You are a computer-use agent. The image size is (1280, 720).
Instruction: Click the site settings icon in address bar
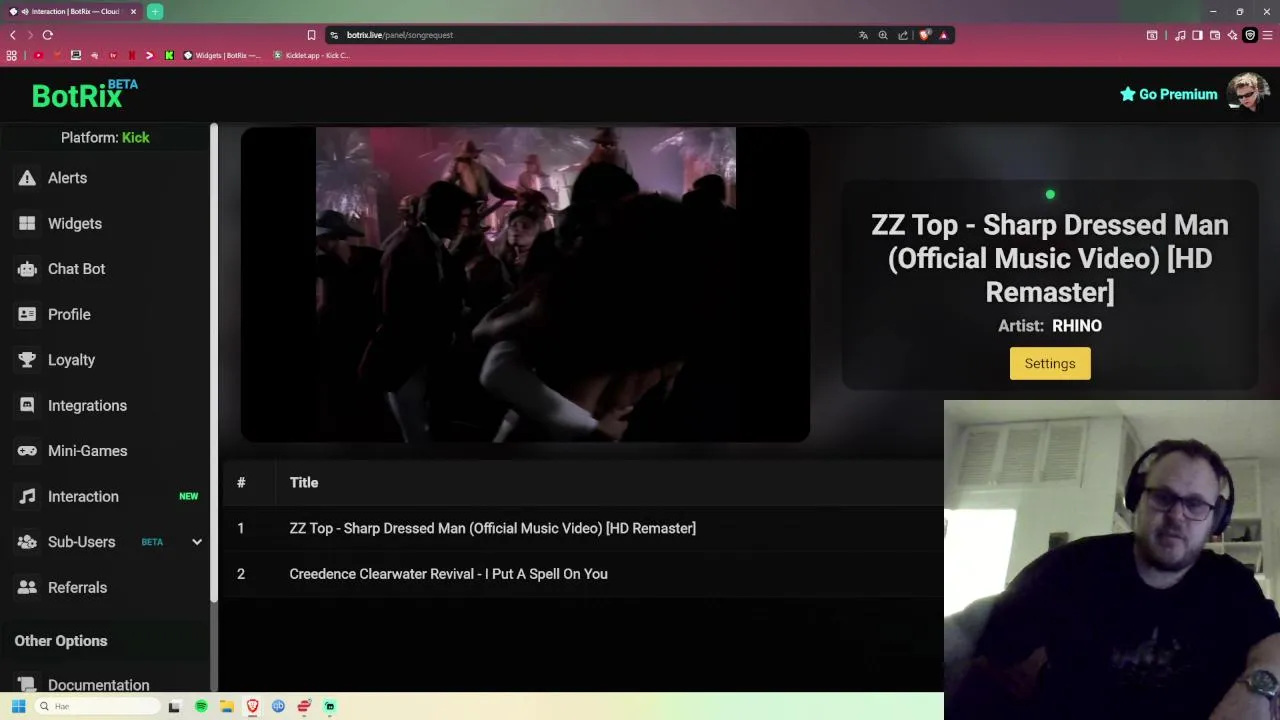click(334, 35)
